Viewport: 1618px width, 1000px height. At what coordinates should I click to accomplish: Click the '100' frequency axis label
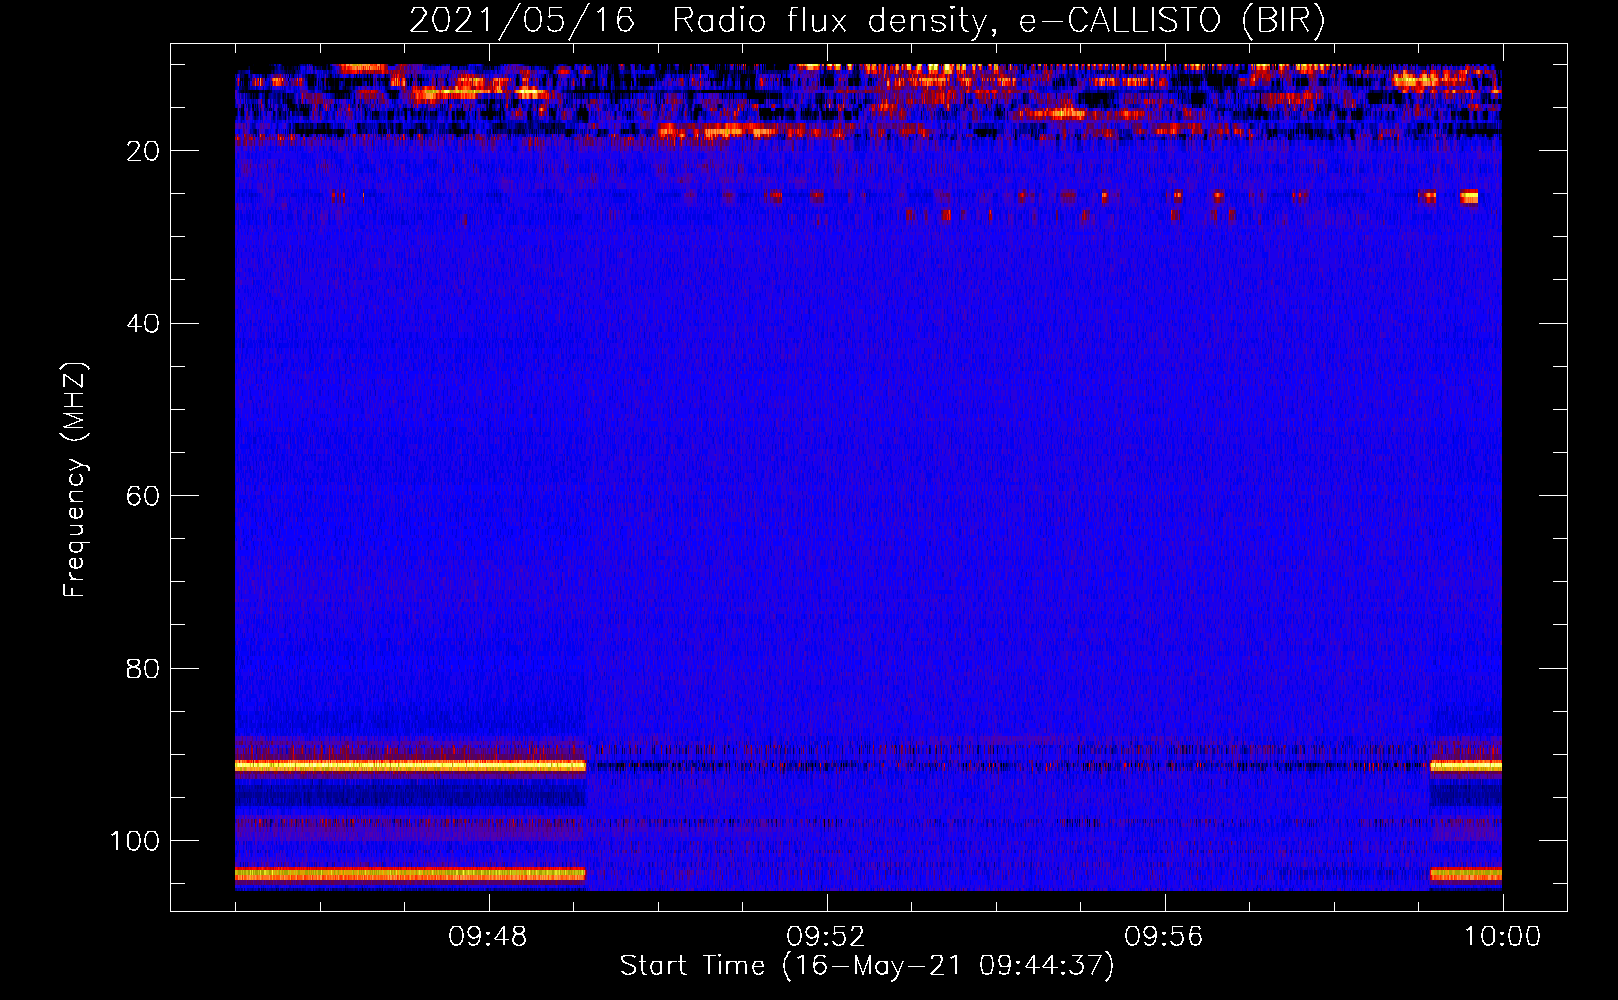135,841
